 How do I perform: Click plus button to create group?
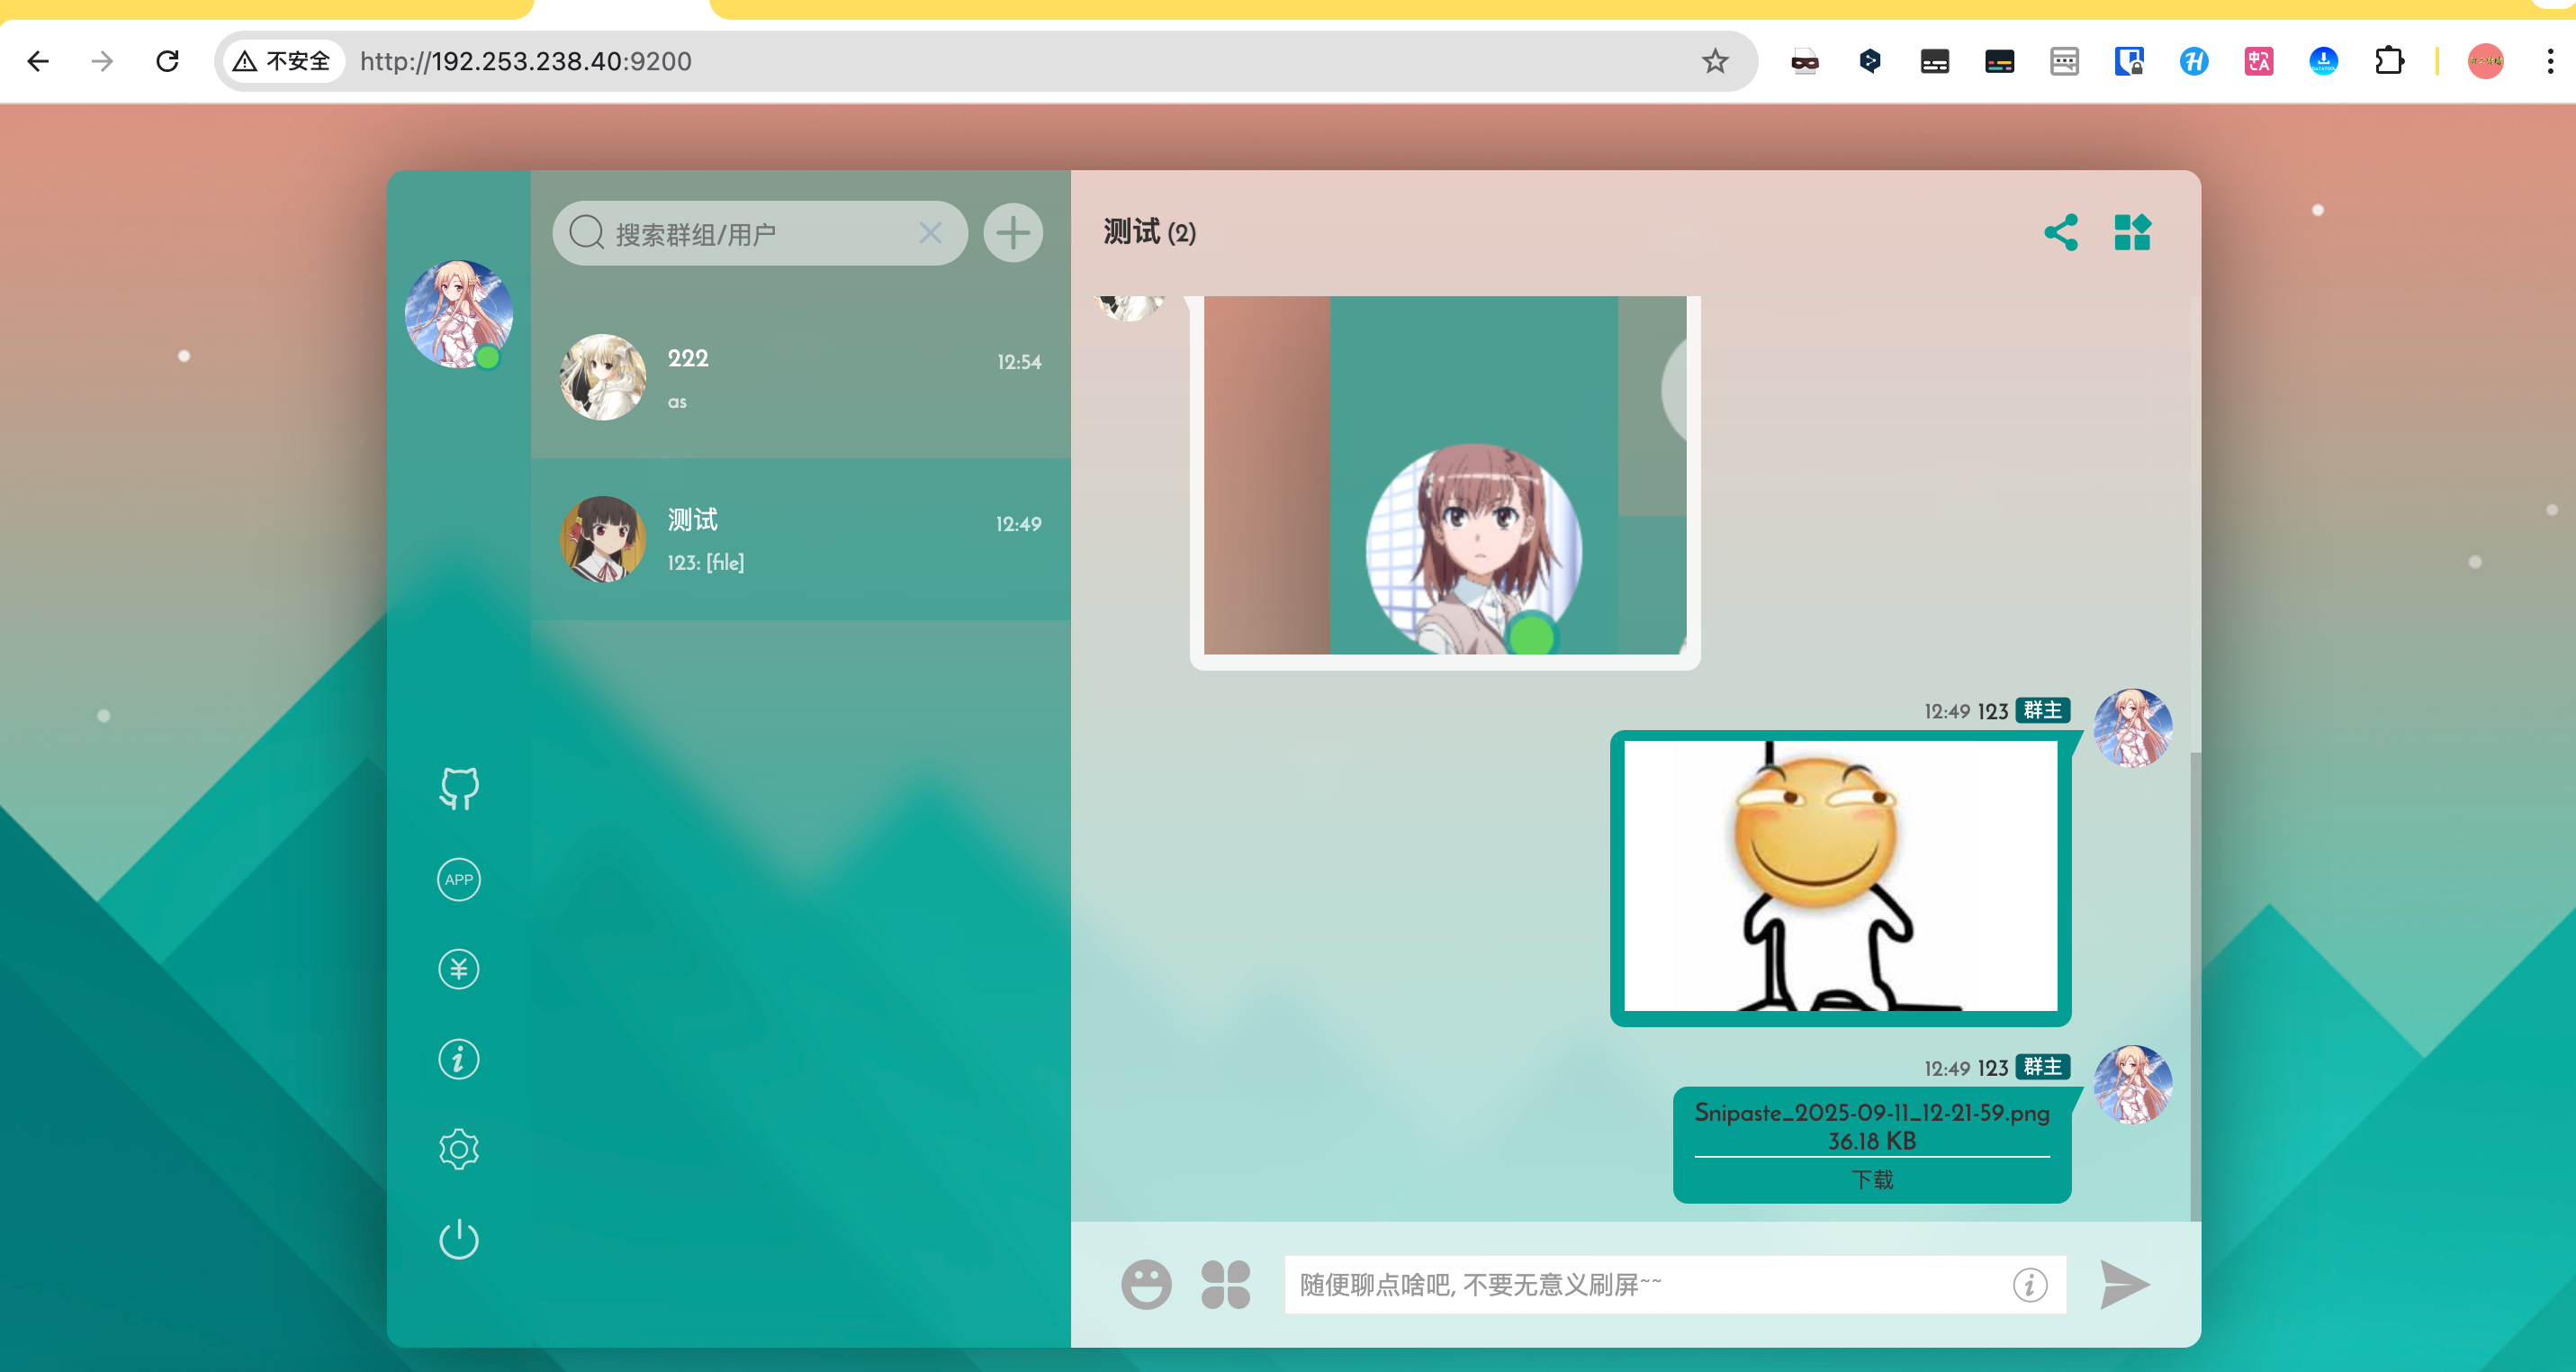coord(1013,233)
